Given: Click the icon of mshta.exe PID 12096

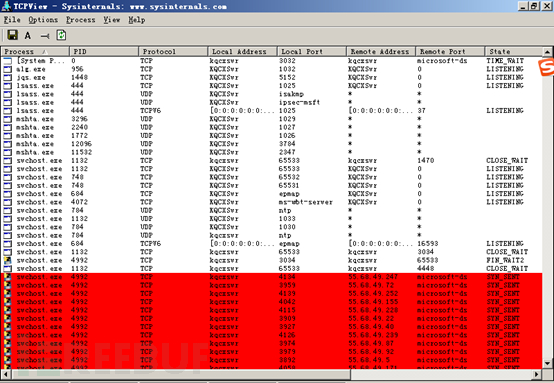Looking at the screenshot, I should click(x=7, y=144).
